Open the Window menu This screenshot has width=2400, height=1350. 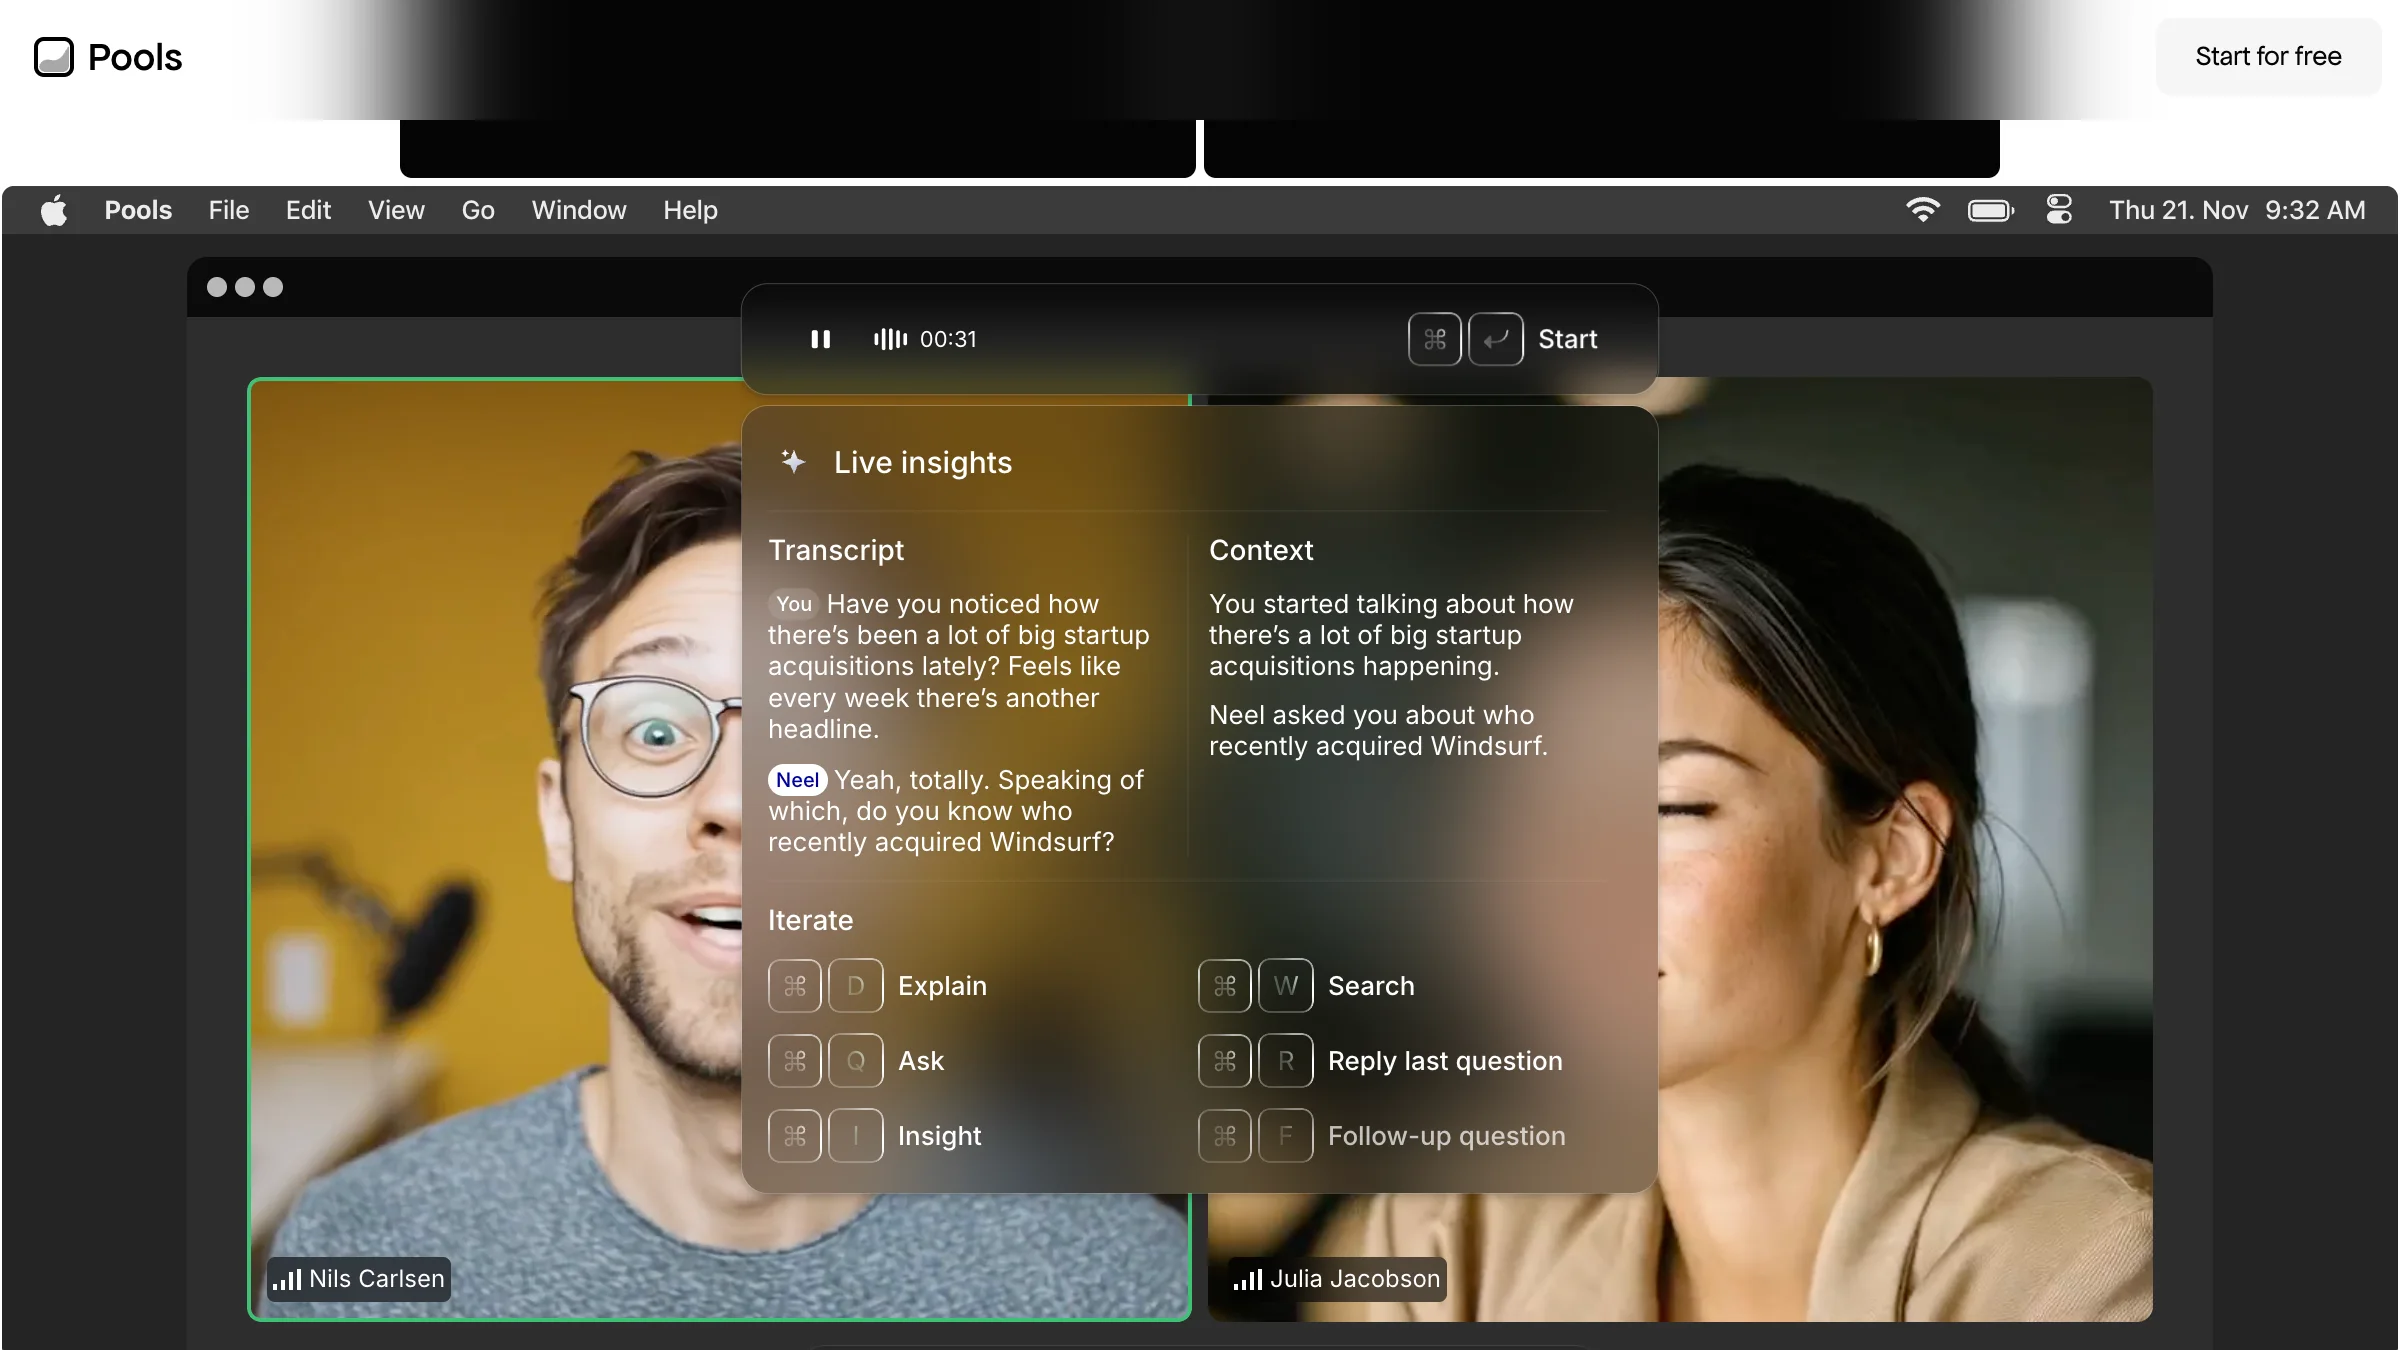point(578,210)
